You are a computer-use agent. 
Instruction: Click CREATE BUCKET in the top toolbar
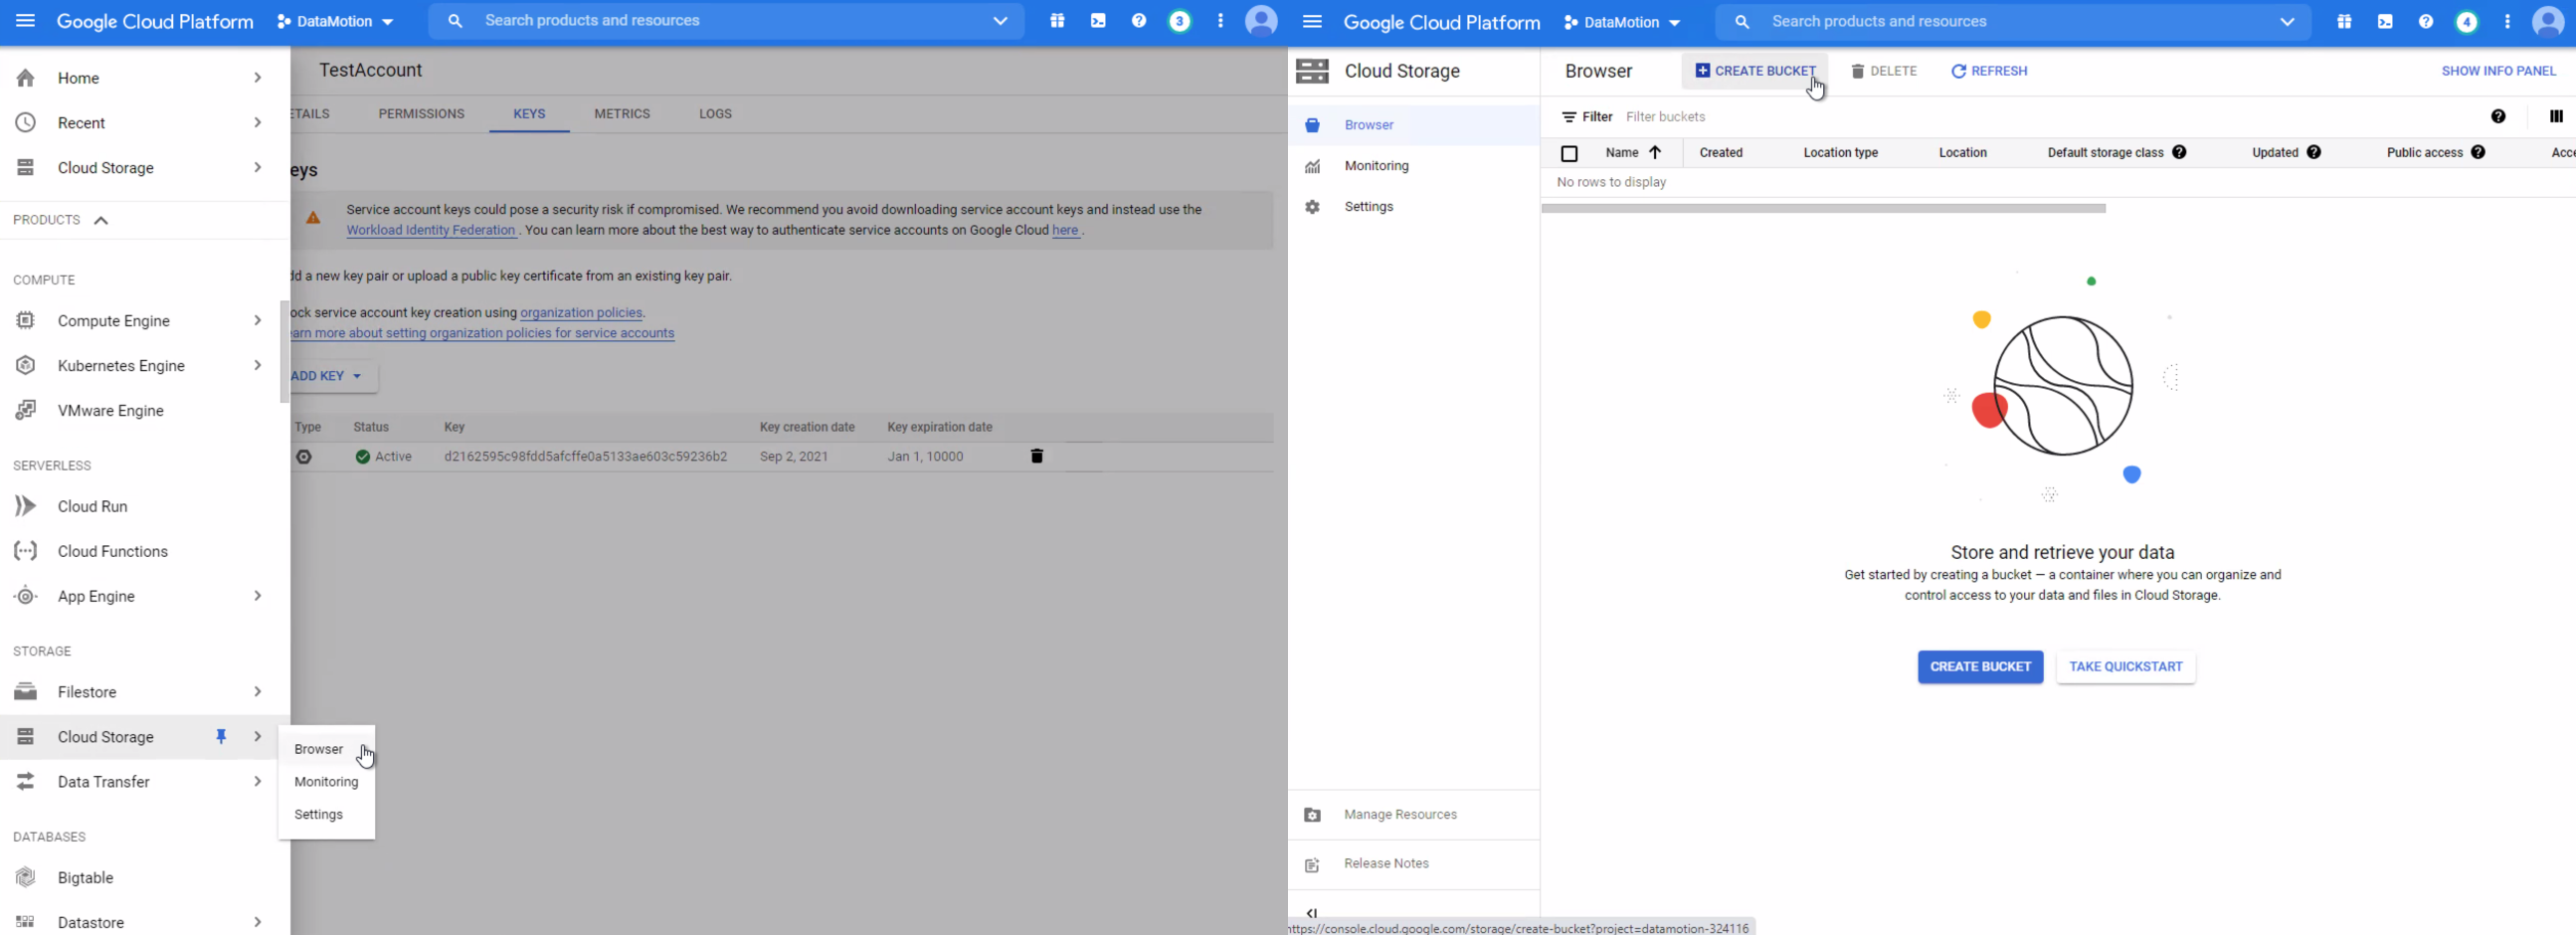click(1755, 71)
